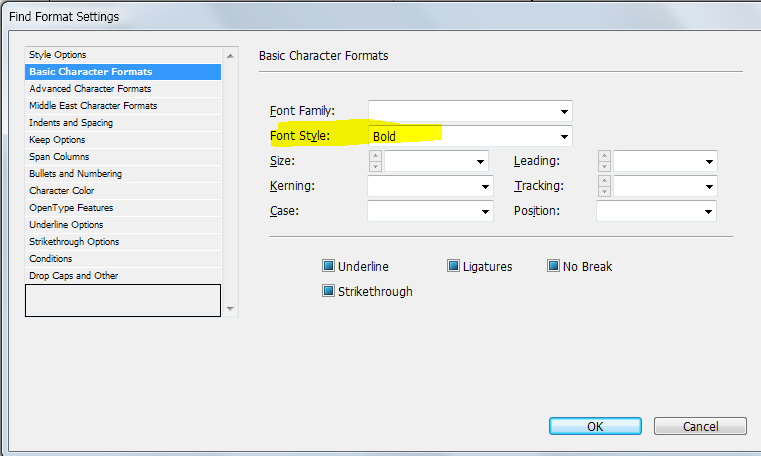Increase Leading with the up stepper
Screen dimensions: 761x456
click(x=604, y=156)
